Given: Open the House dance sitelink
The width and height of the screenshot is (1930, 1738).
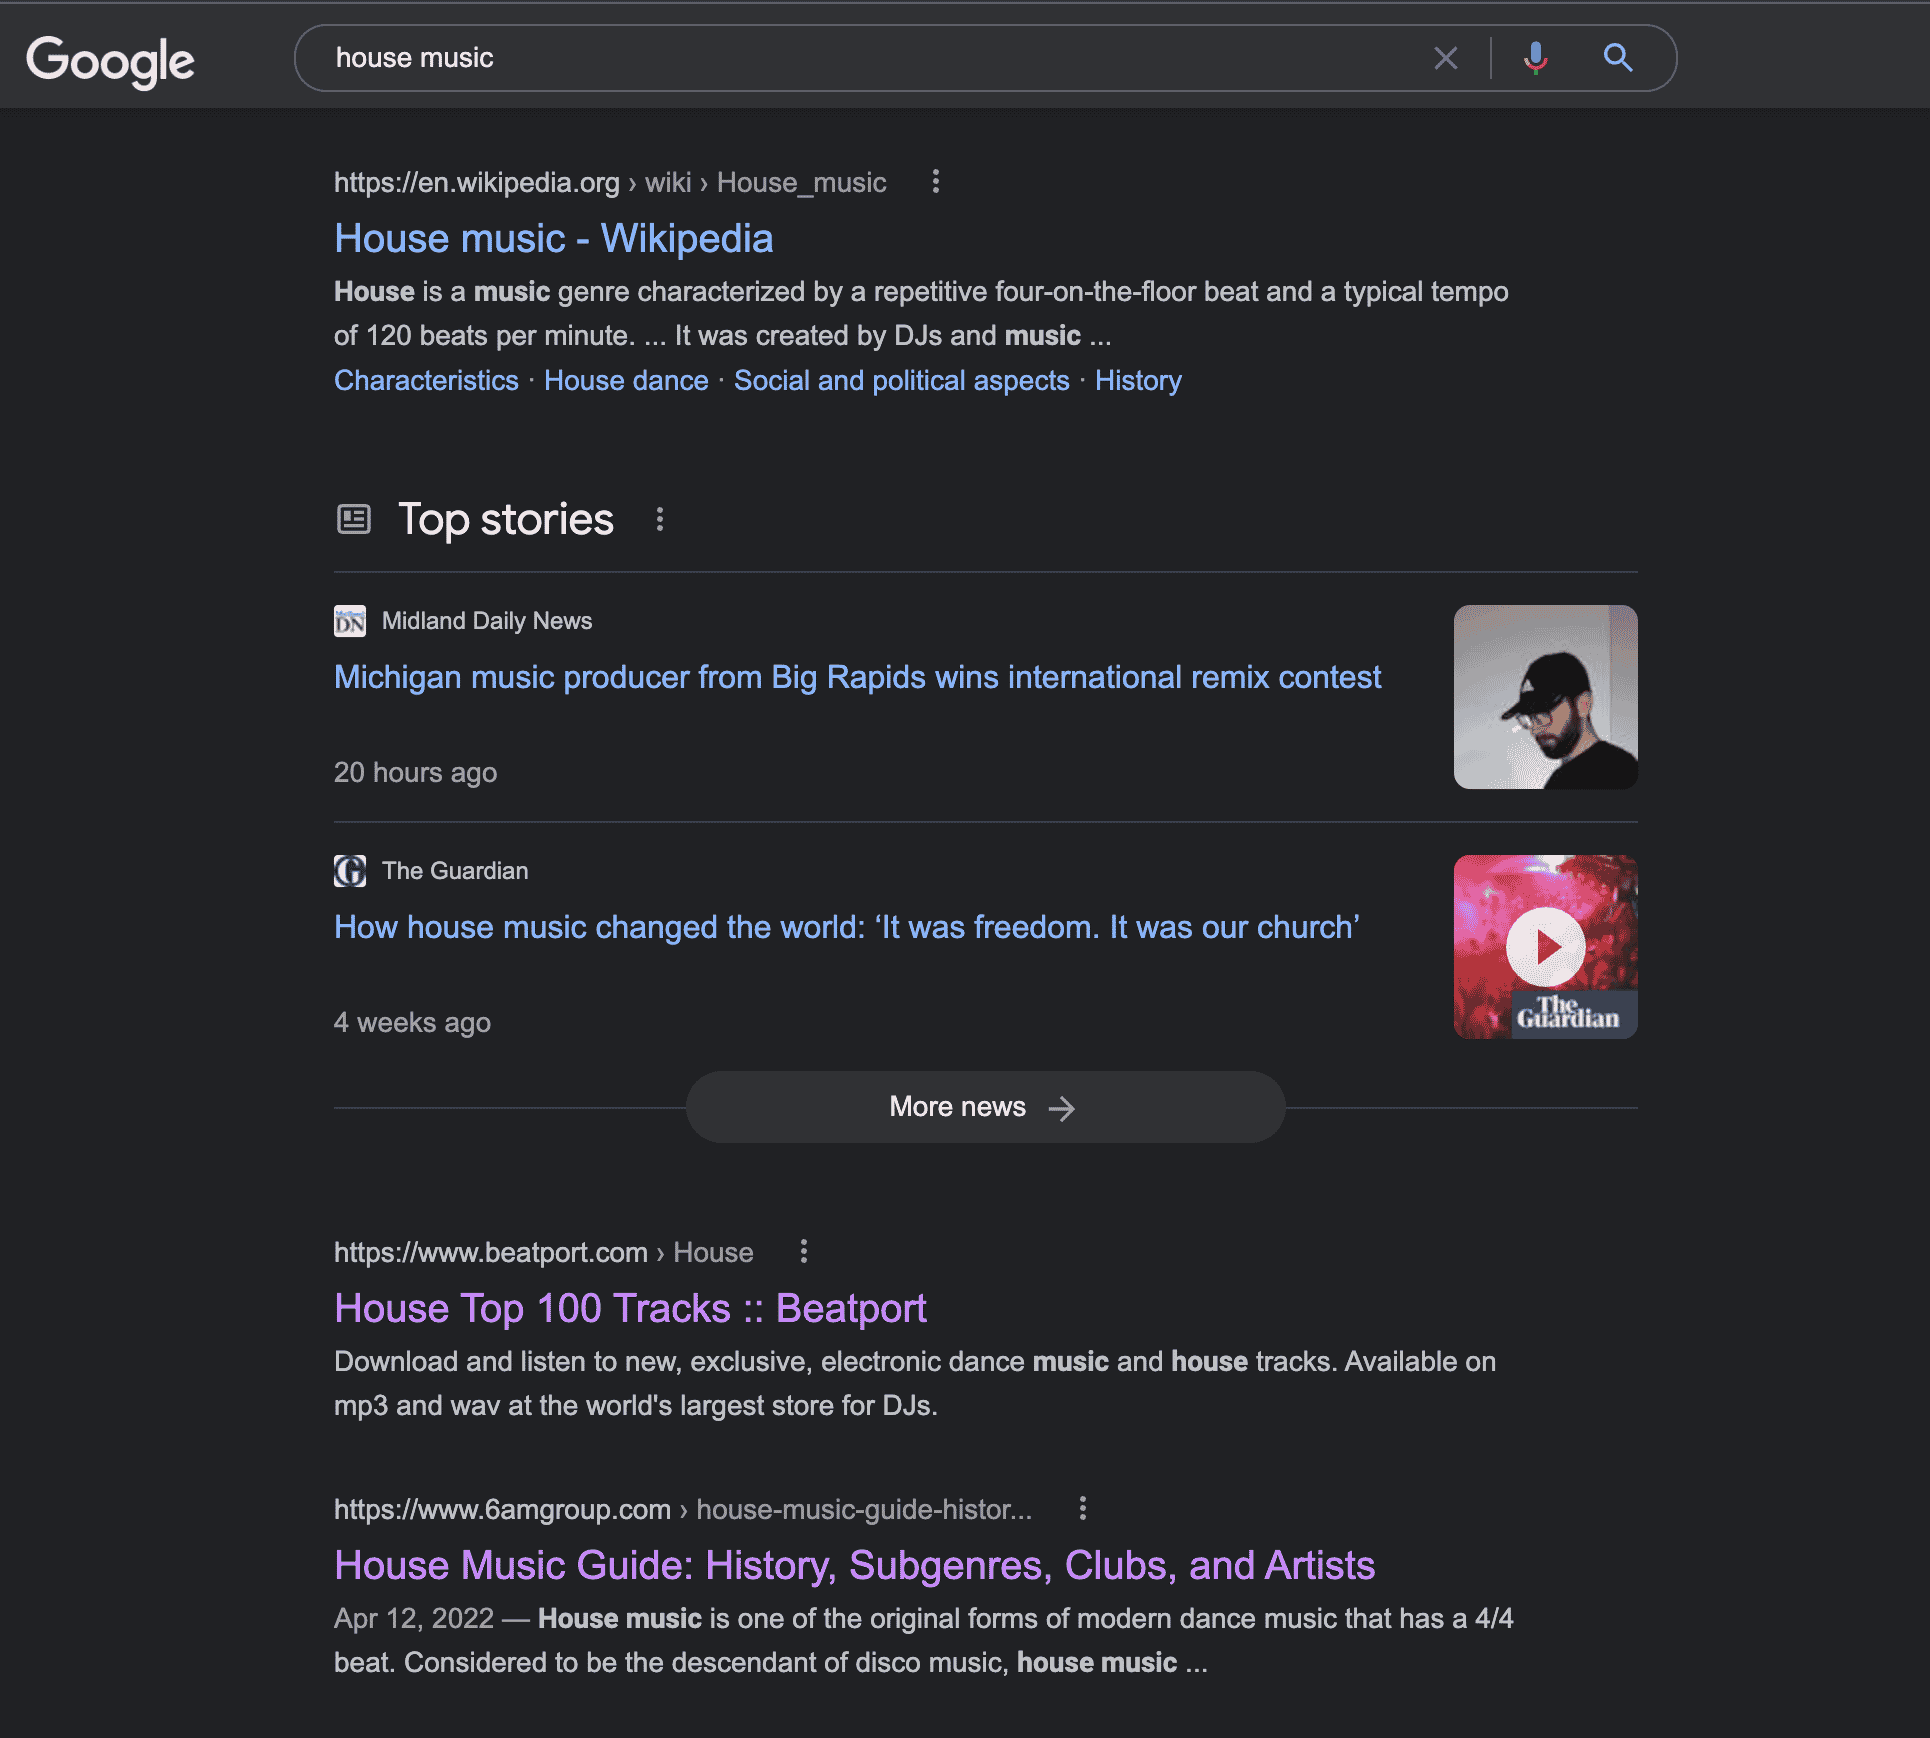Looking at the screenshot, I should point(626,380).
